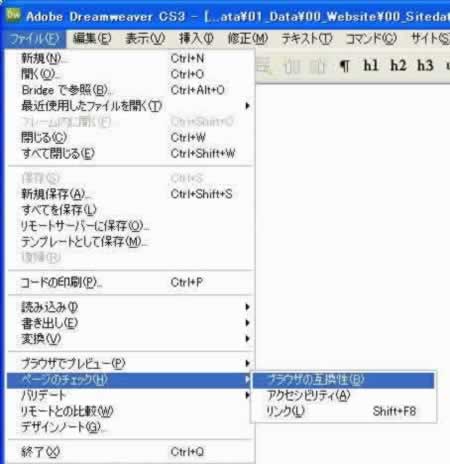The height and width of the screenshot is (464, 450).
Task: Apply h3 heading from toolbar
Action: pyautogui.click(x=425, y=65)
